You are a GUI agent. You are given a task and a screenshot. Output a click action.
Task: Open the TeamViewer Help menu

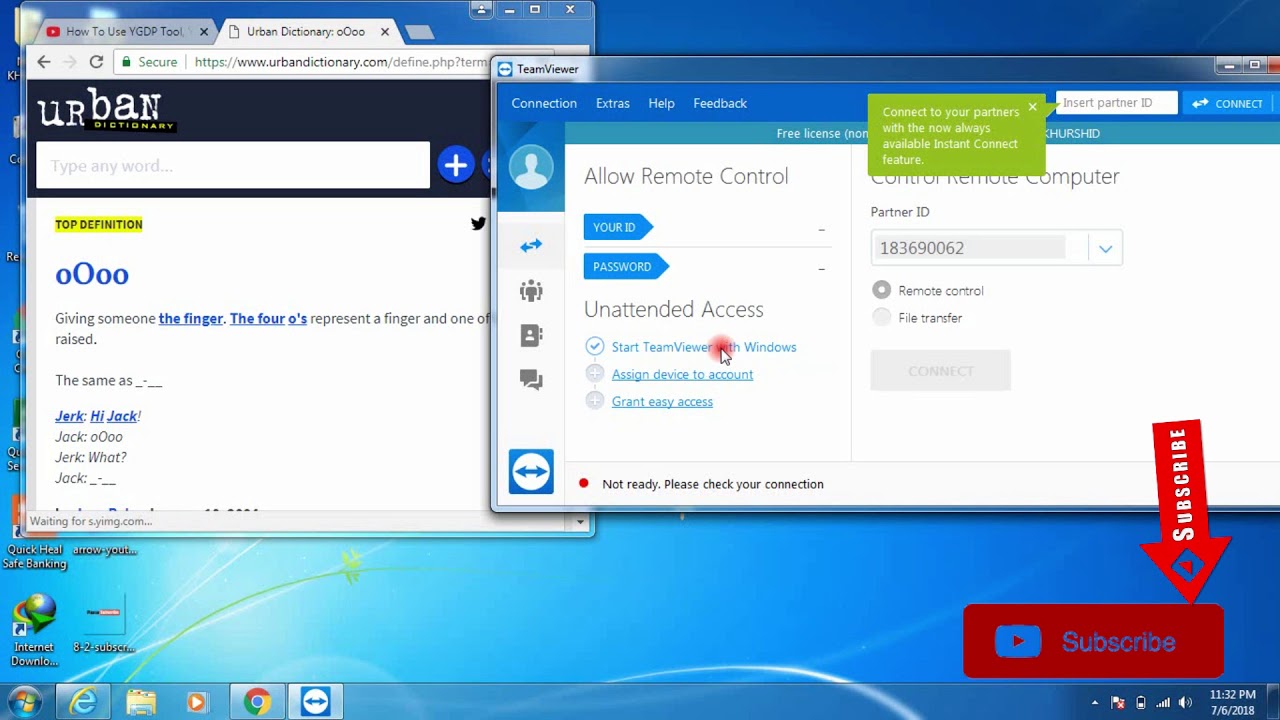(x=661, y=103)
